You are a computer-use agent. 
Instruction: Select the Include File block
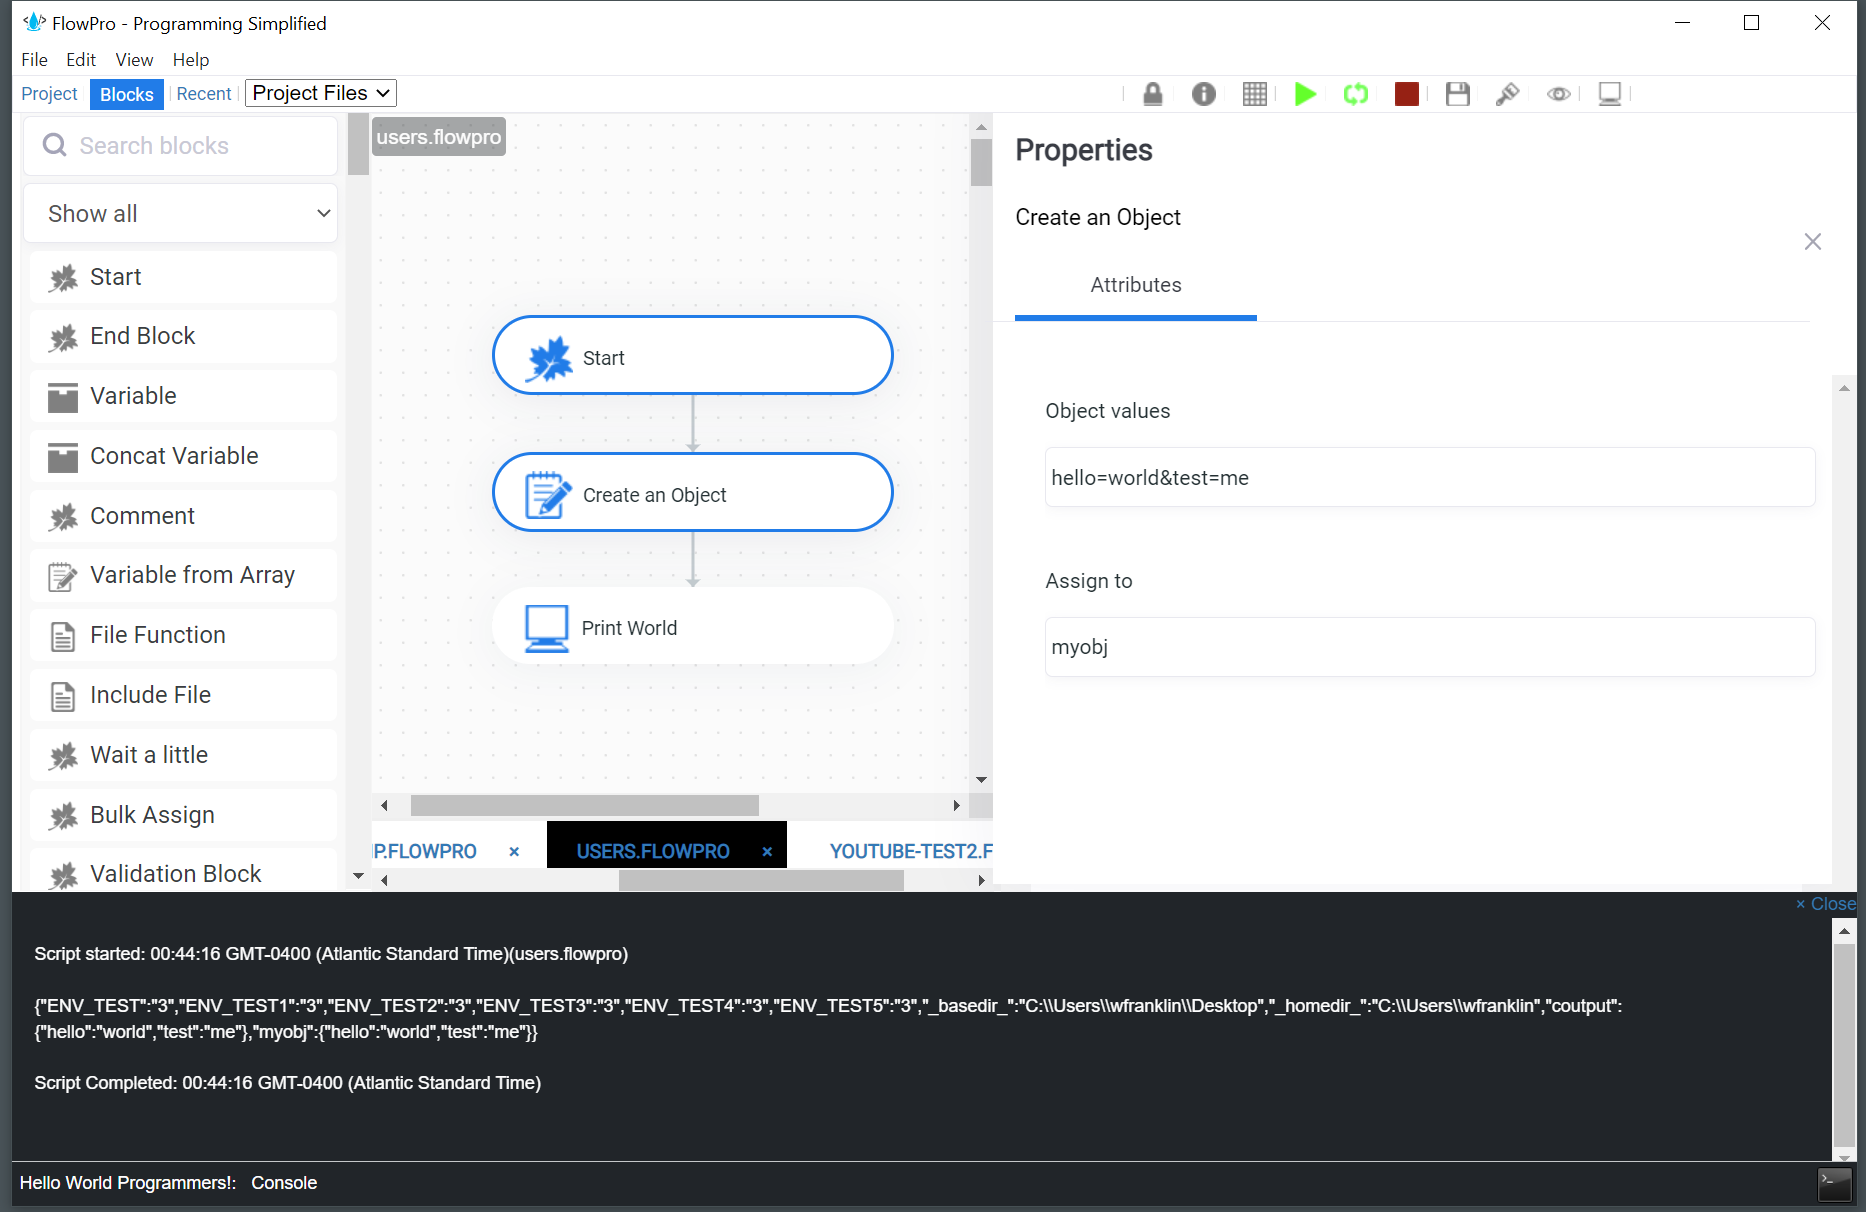183,695
